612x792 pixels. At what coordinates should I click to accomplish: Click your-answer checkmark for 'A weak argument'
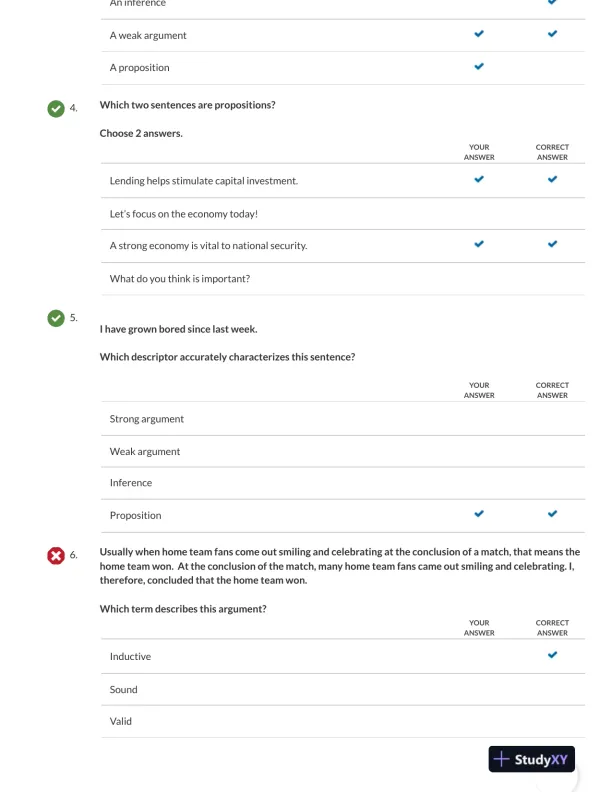(479, 35)
